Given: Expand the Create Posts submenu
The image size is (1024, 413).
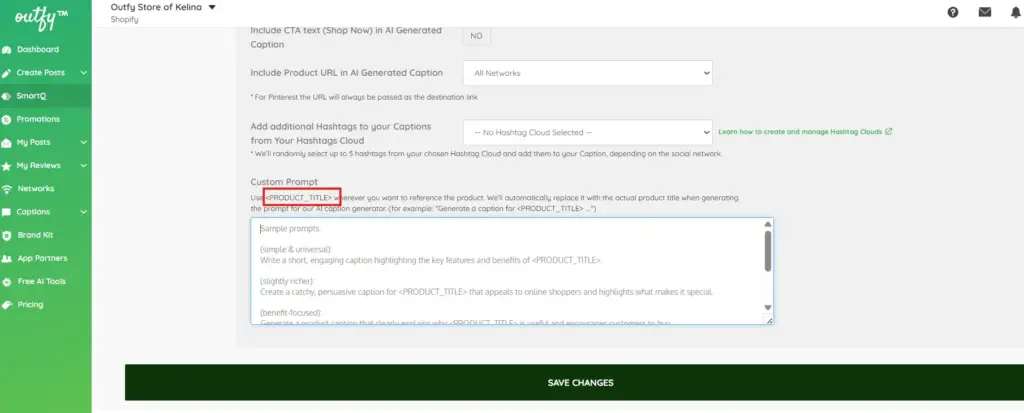Looking at the screenshot, I should click(x=83, y=73).
